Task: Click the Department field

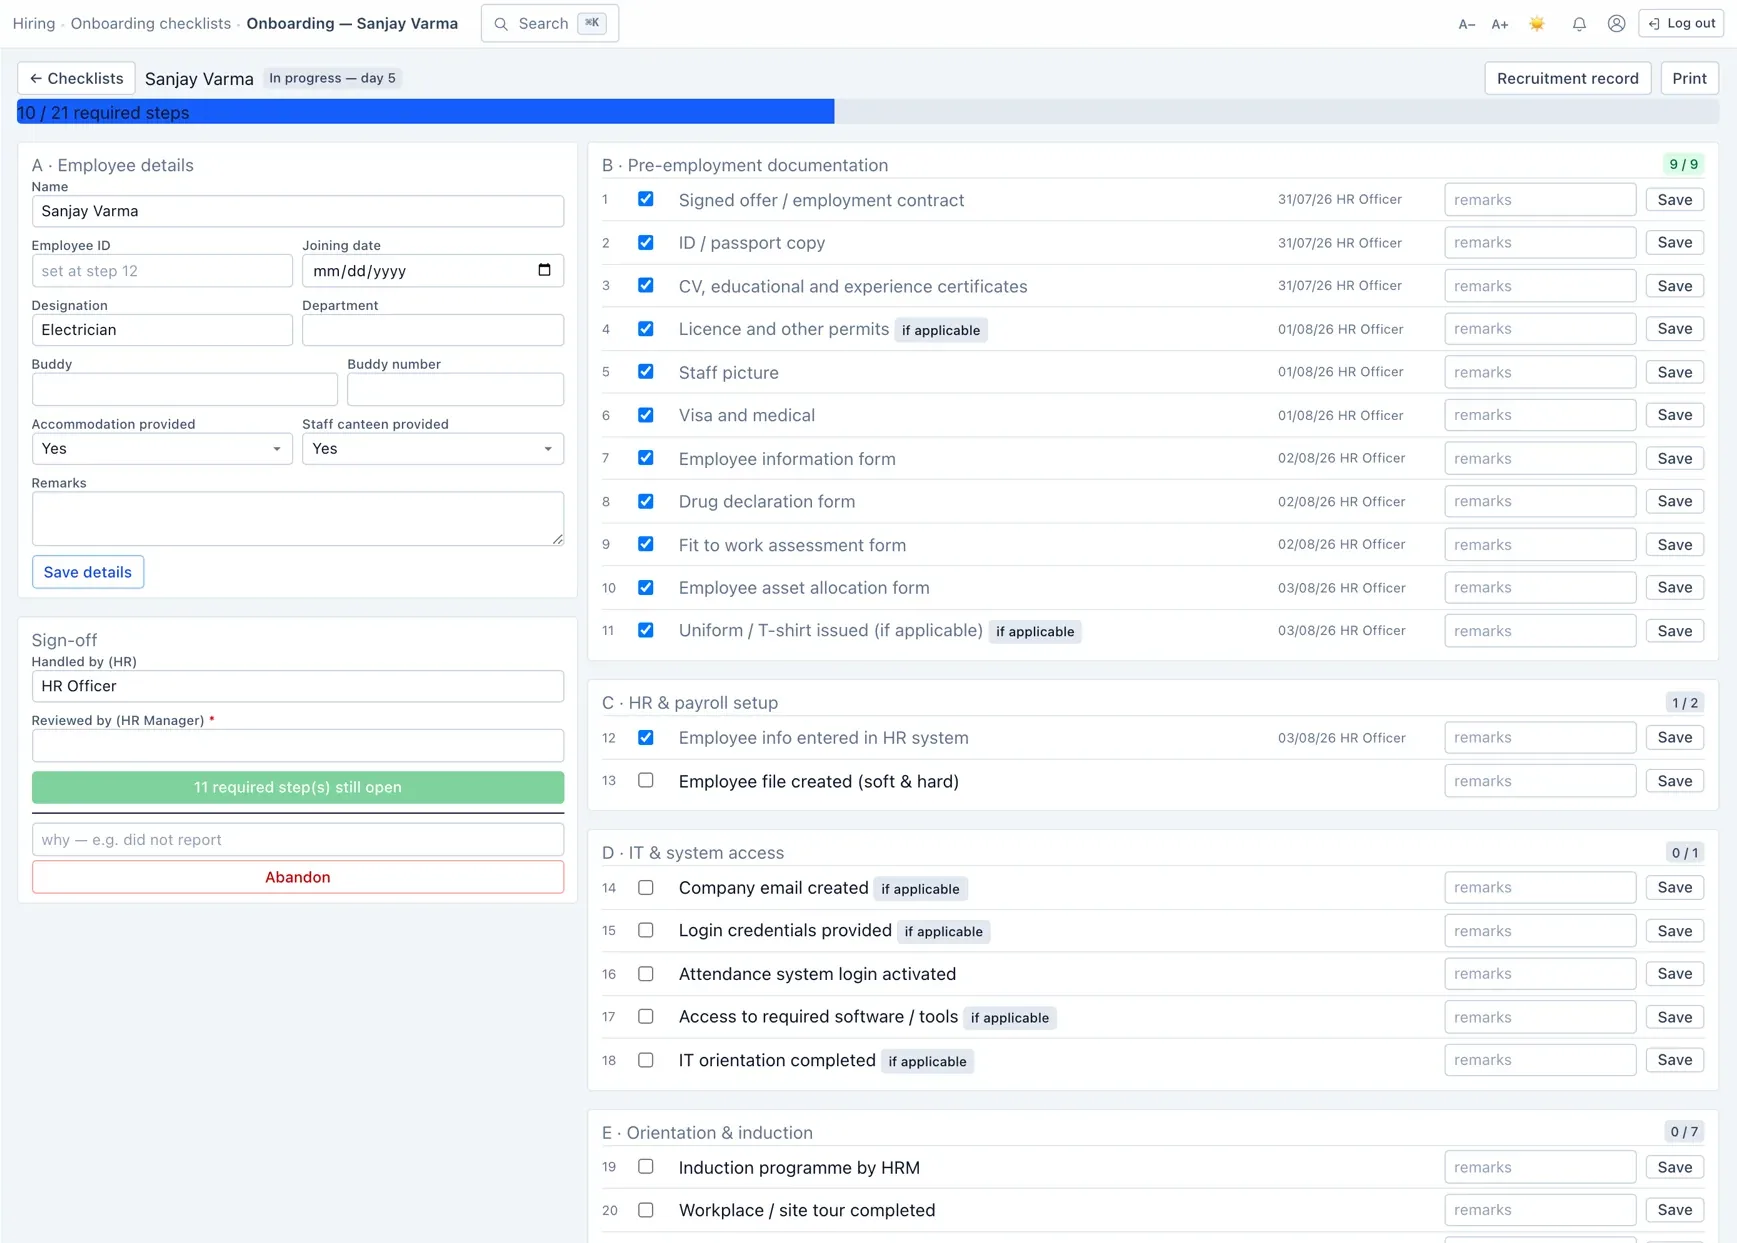Action: (433, 330)
